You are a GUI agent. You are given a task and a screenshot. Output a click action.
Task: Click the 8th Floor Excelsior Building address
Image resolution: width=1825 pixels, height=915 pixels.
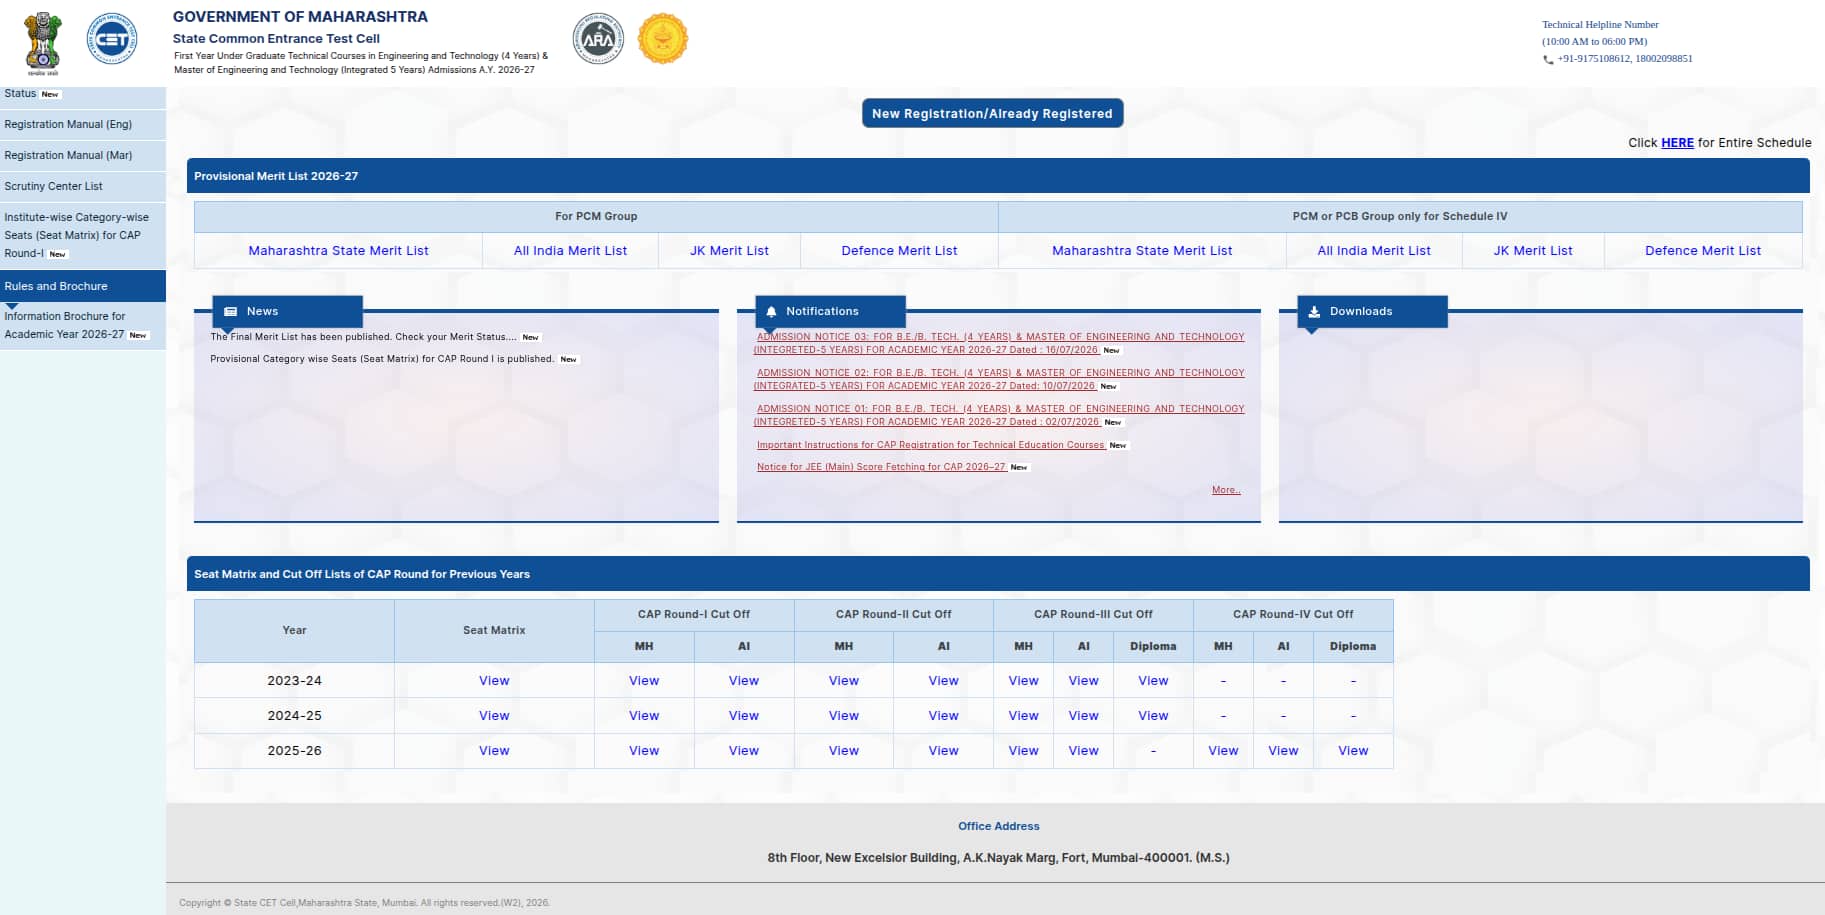tap(999, 858)
